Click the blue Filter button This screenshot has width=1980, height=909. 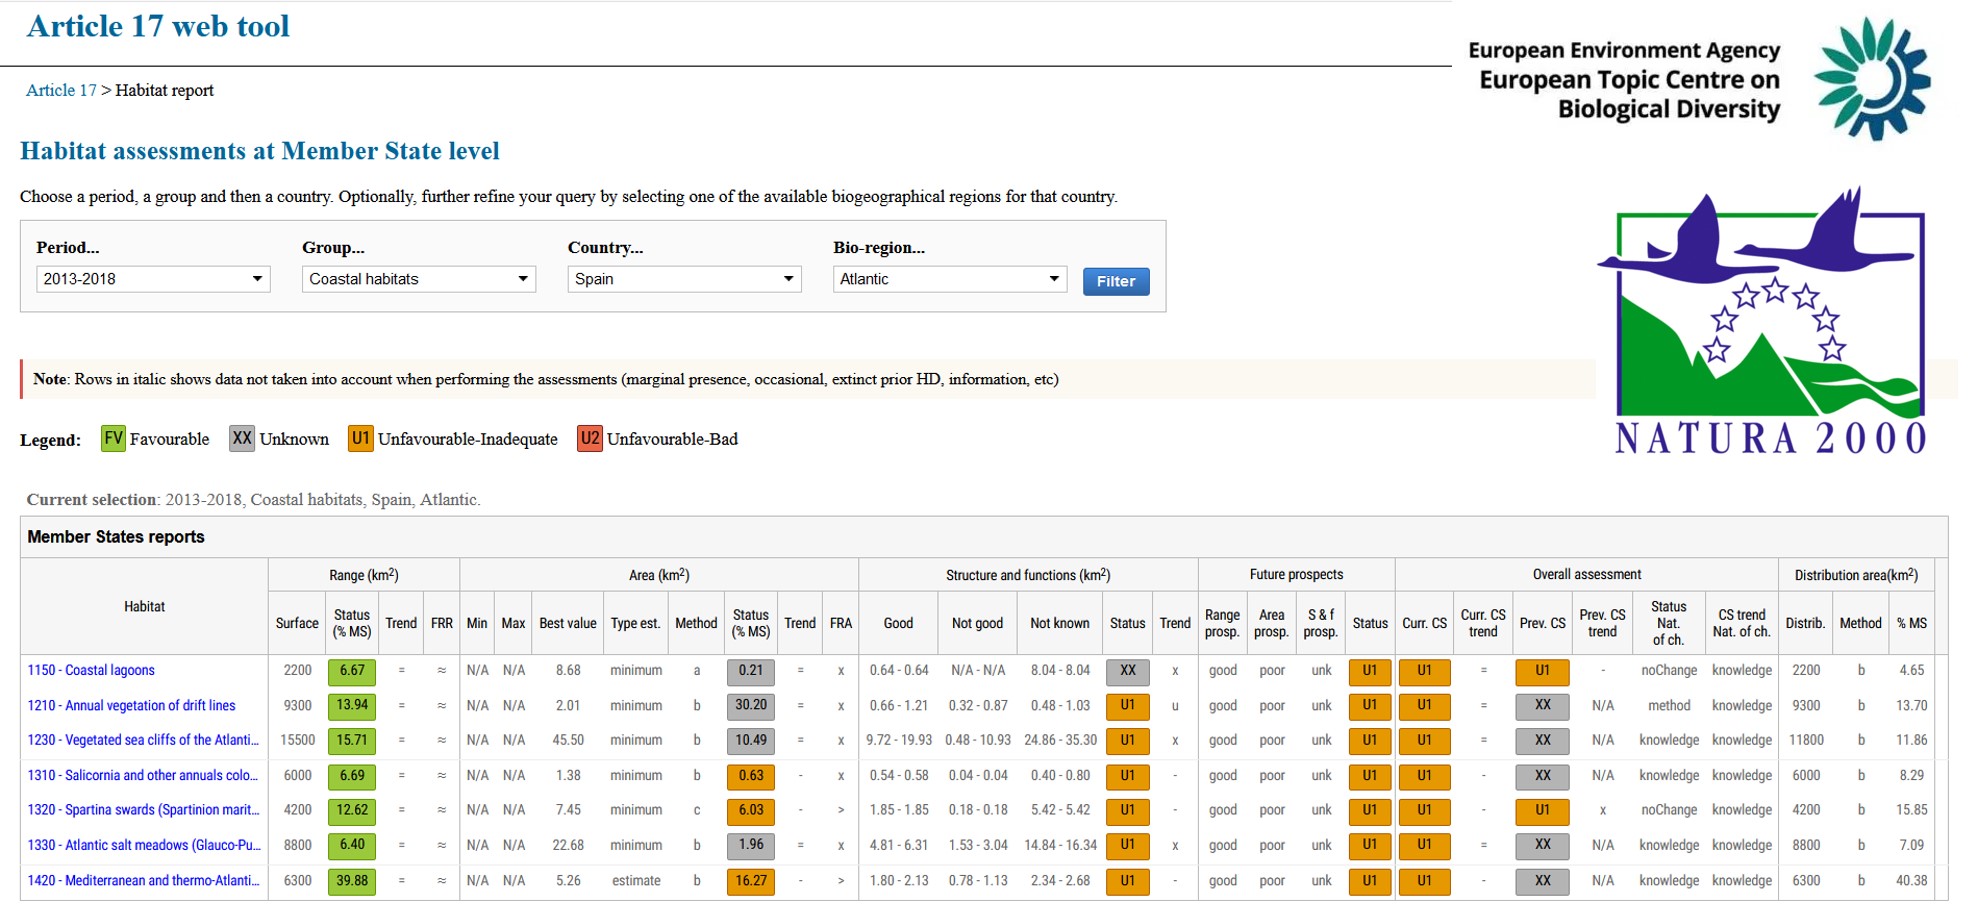[1116, 281]
